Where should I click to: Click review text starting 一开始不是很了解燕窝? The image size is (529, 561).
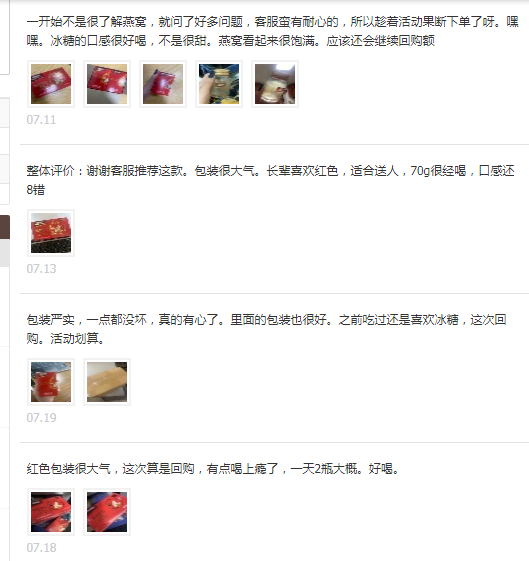click(273, 31)
